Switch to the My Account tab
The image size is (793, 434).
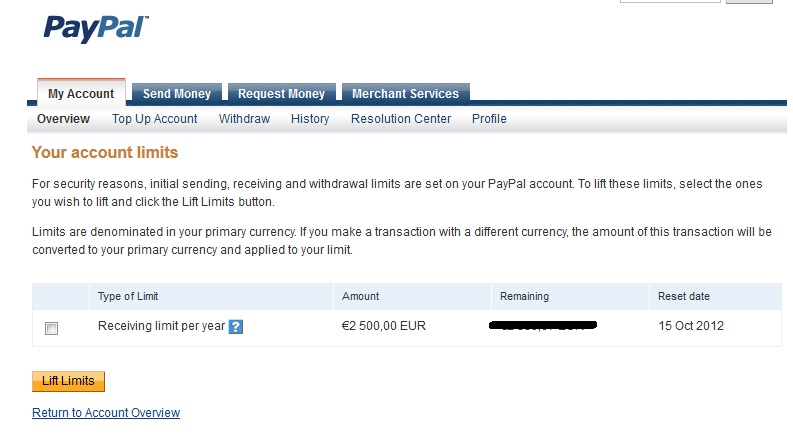(81, 94)
